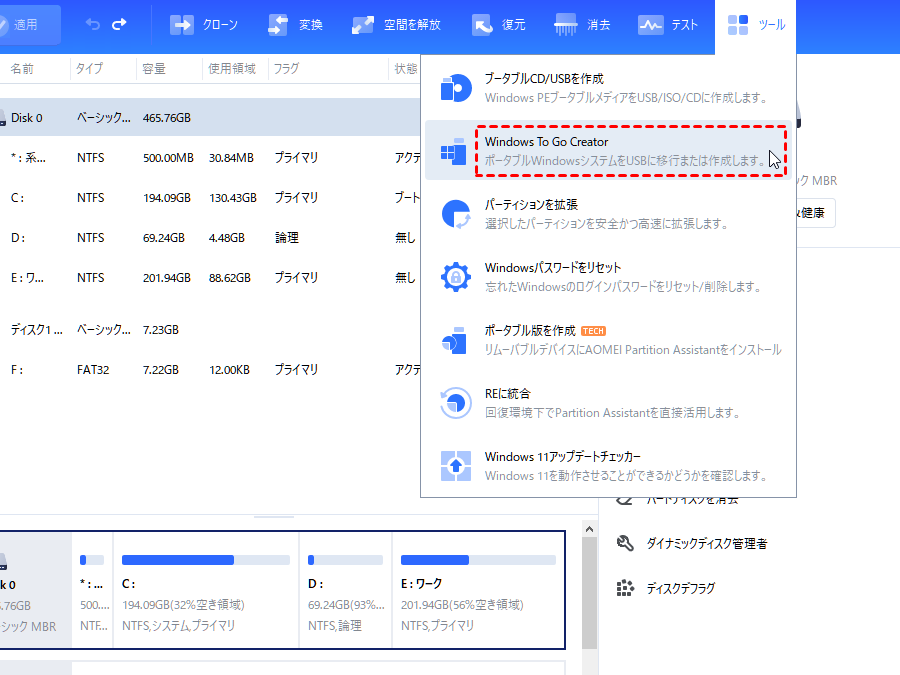Click the ポータブル版を作成 icon
900x675 pixels.
(456, 340)
